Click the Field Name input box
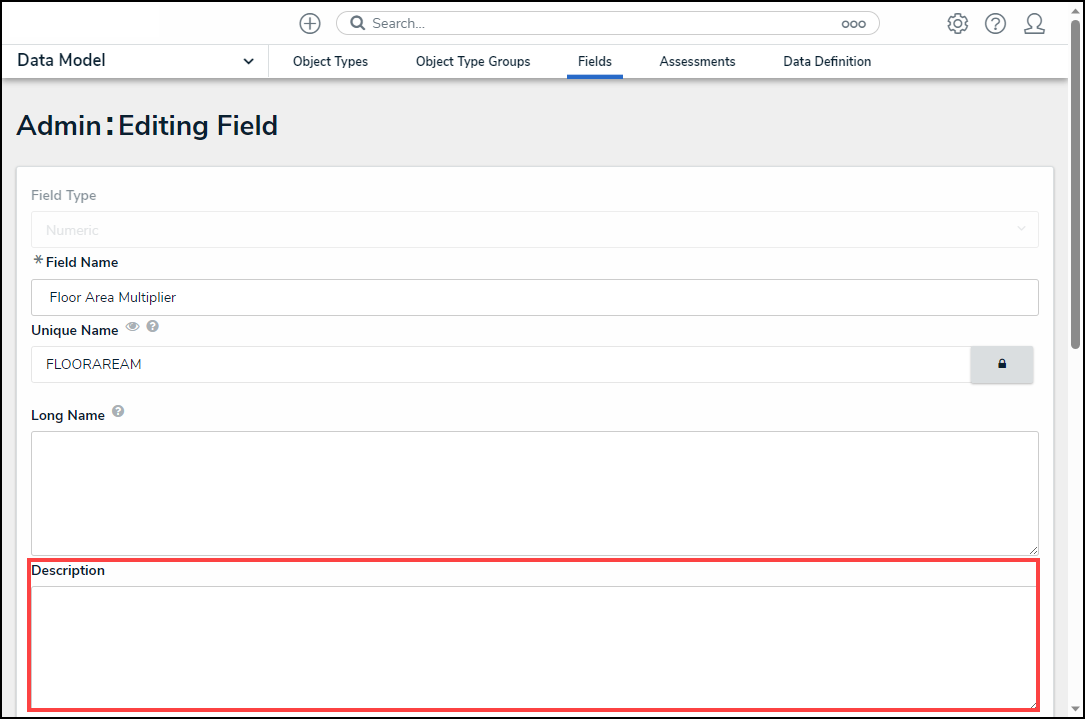 (x=534, y=297)
